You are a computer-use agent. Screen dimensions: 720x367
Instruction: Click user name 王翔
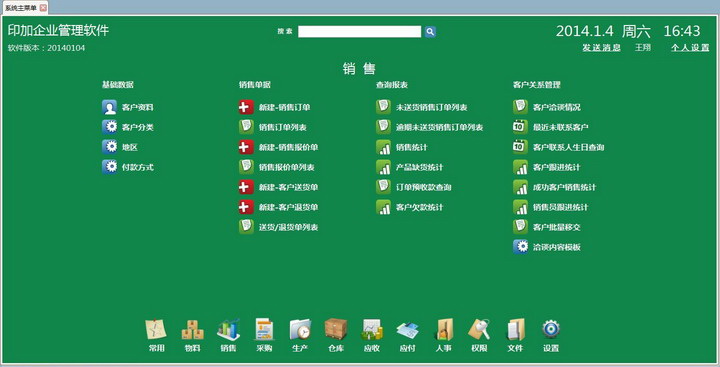click(643, 47)
